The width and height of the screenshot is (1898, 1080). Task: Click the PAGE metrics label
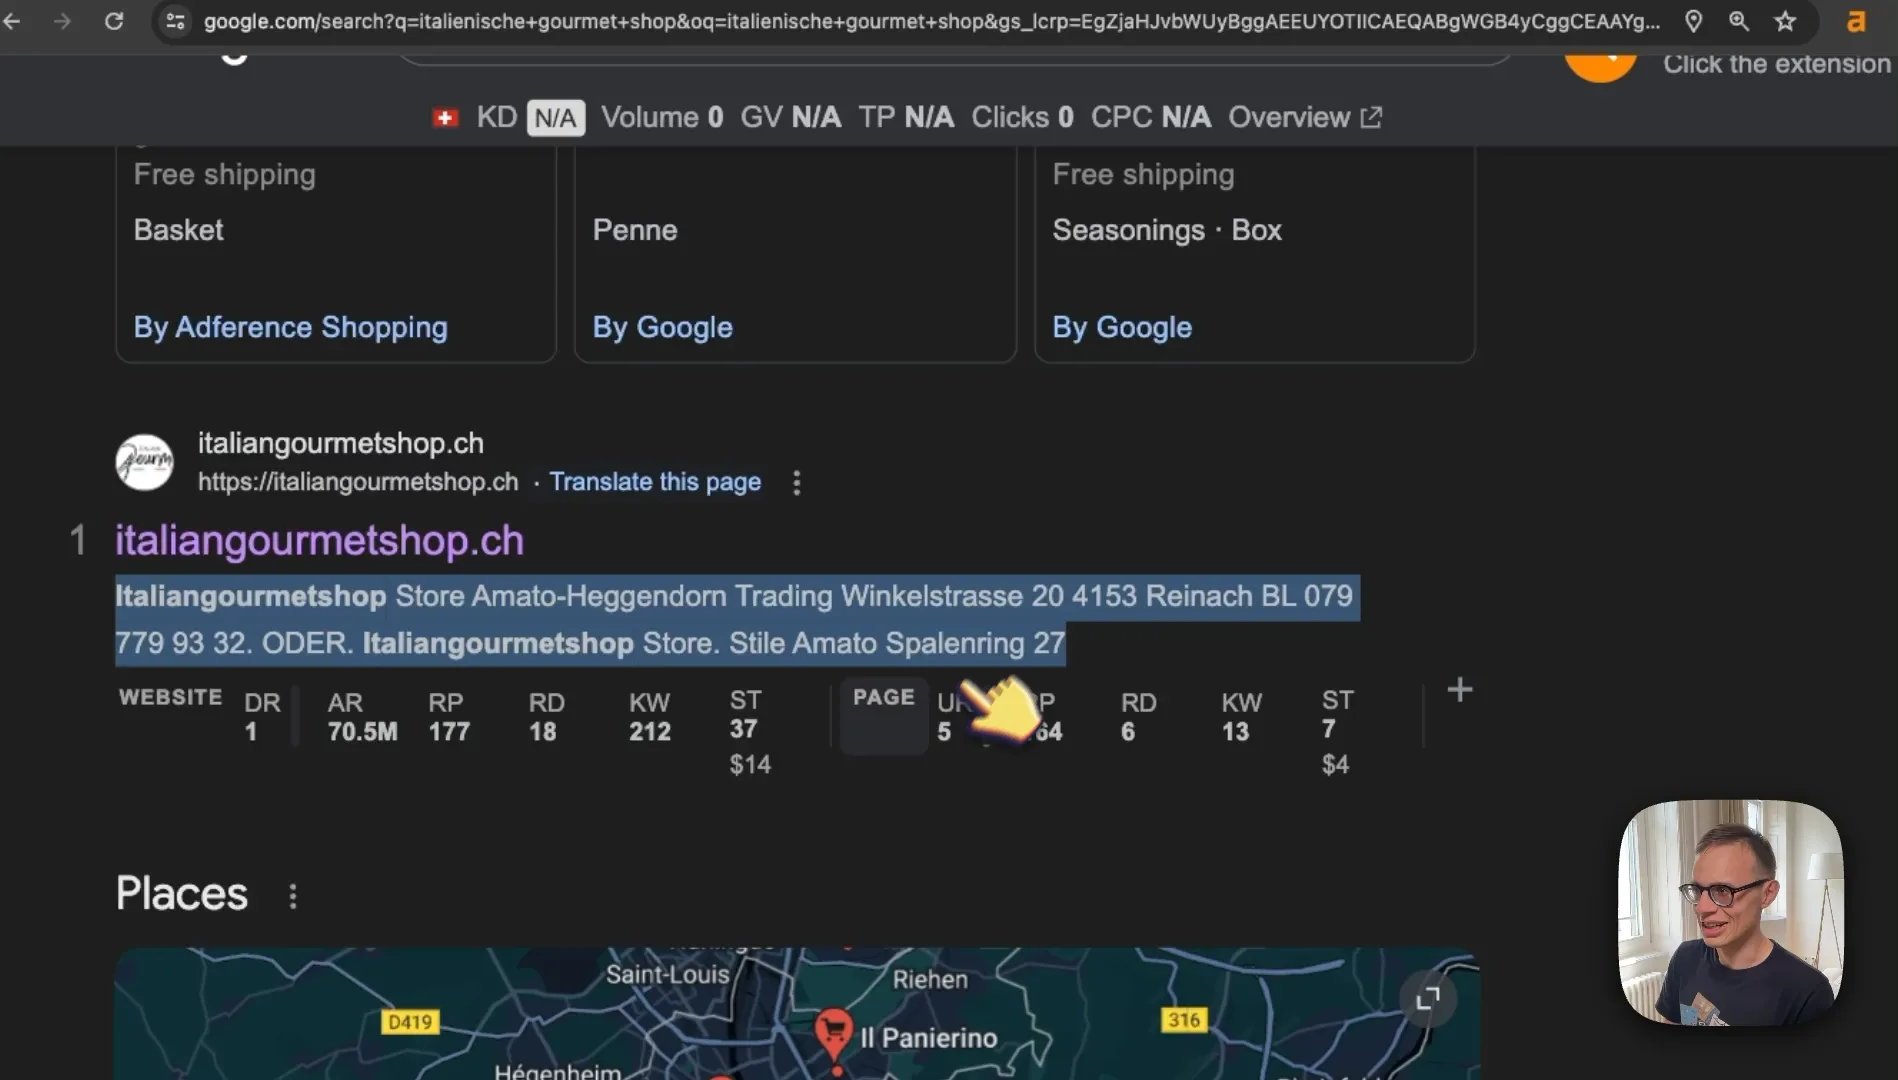[884, 698]
